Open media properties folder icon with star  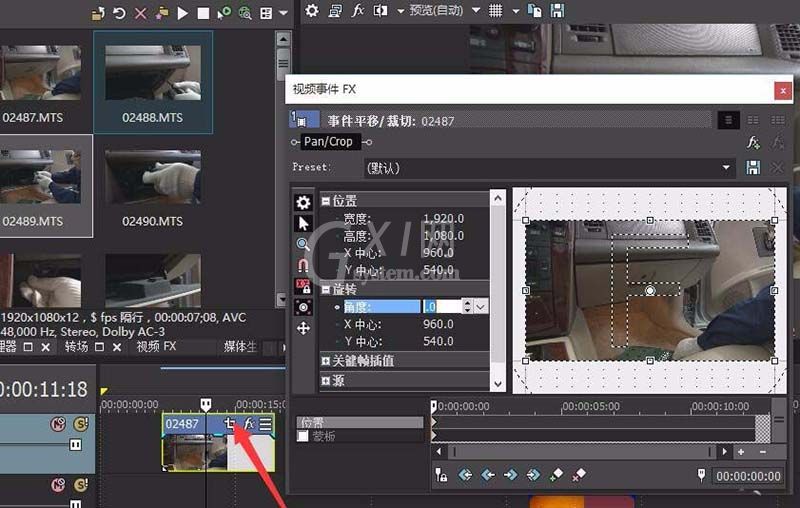[x=162, y=13]
